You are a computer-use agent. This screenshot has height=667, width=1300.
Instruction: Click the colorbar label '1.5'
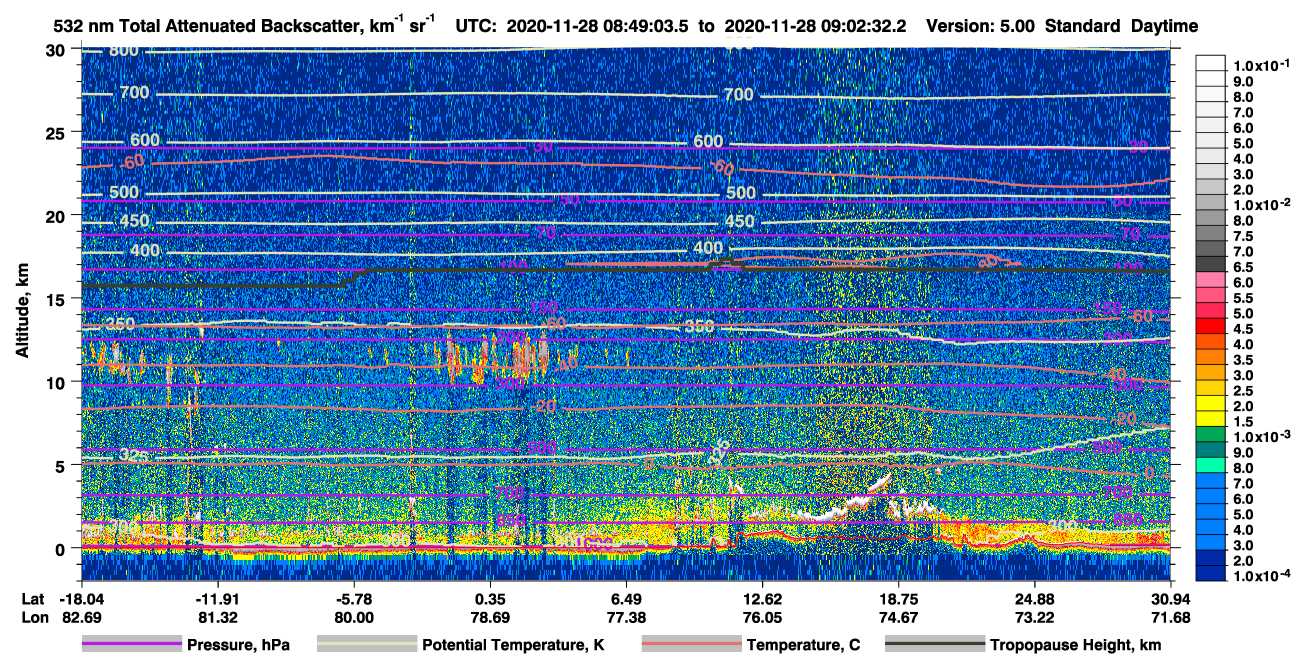(x=1245, y=422)
